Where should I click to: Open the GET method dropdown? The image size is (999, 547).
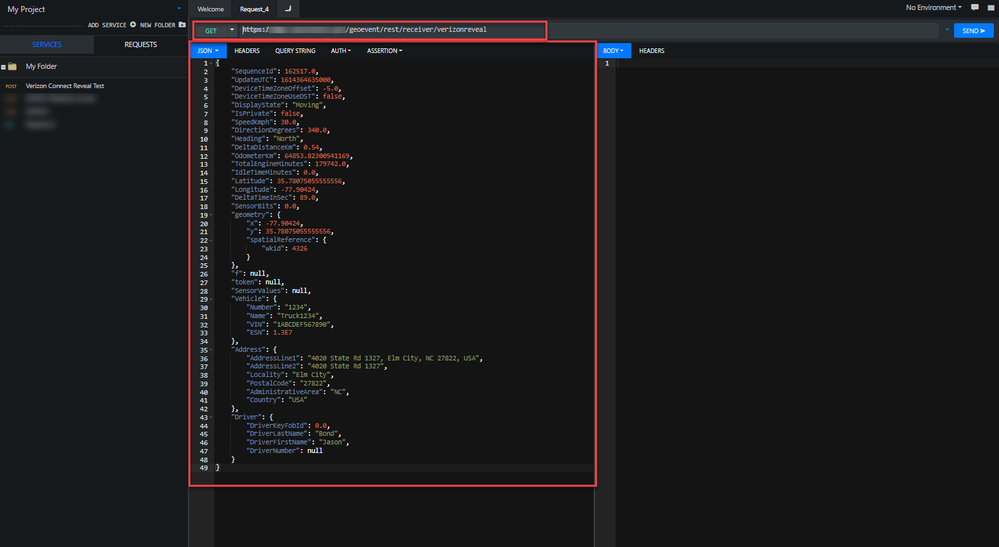click(232, 30)
